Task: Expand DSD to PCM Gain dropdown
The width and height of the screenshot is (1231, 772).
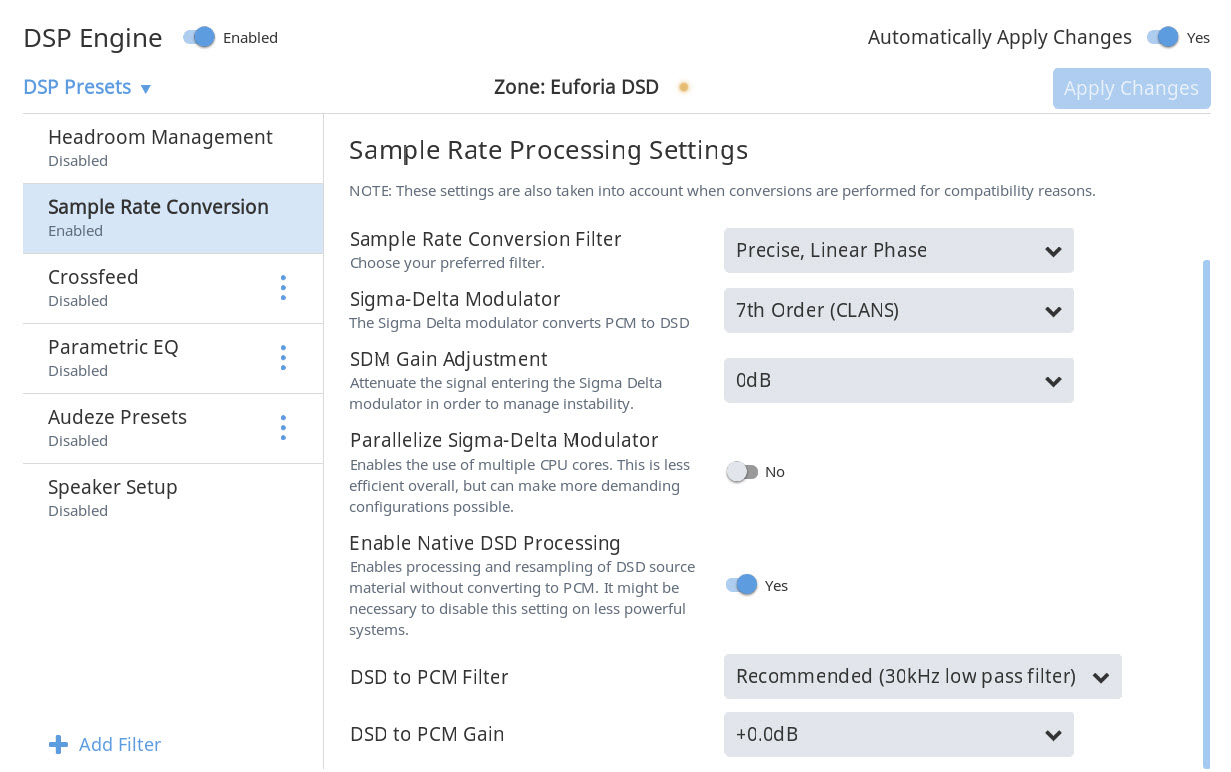Action: pyautogui.click(x=898, y=735)
